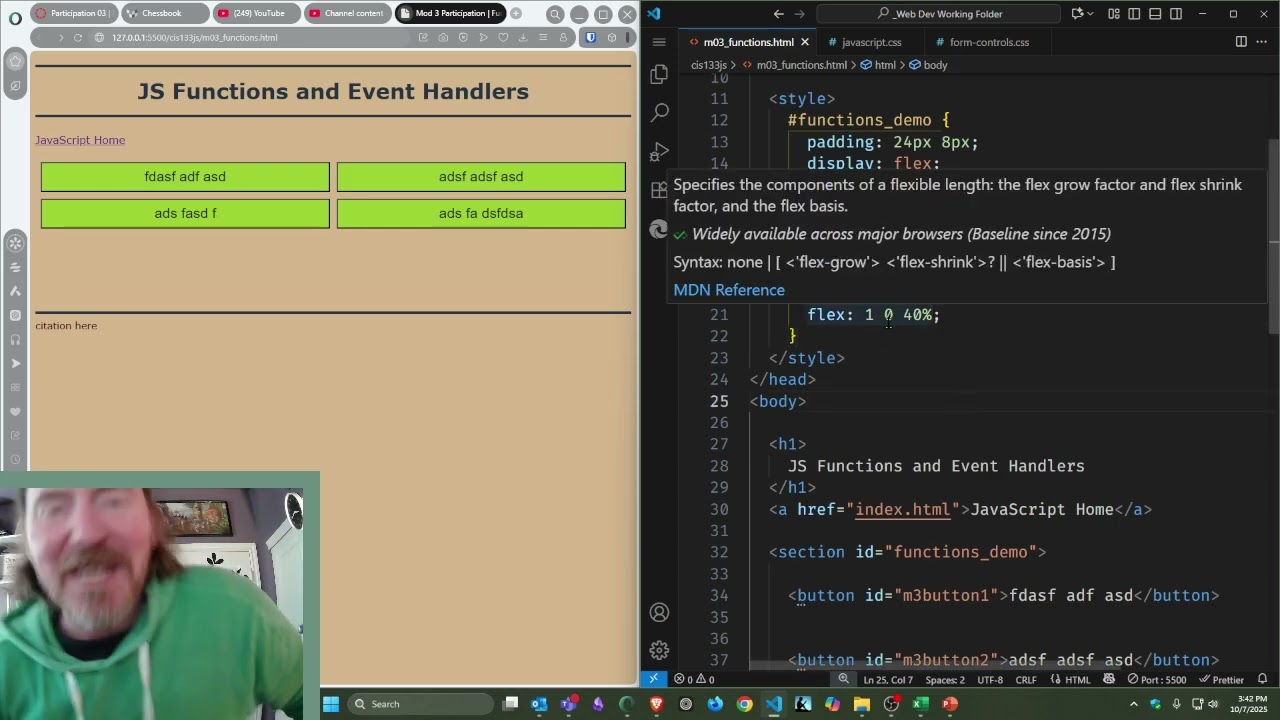Click the VS Code command center search box
Screen dimensions: 1280x720
(938, 14)
